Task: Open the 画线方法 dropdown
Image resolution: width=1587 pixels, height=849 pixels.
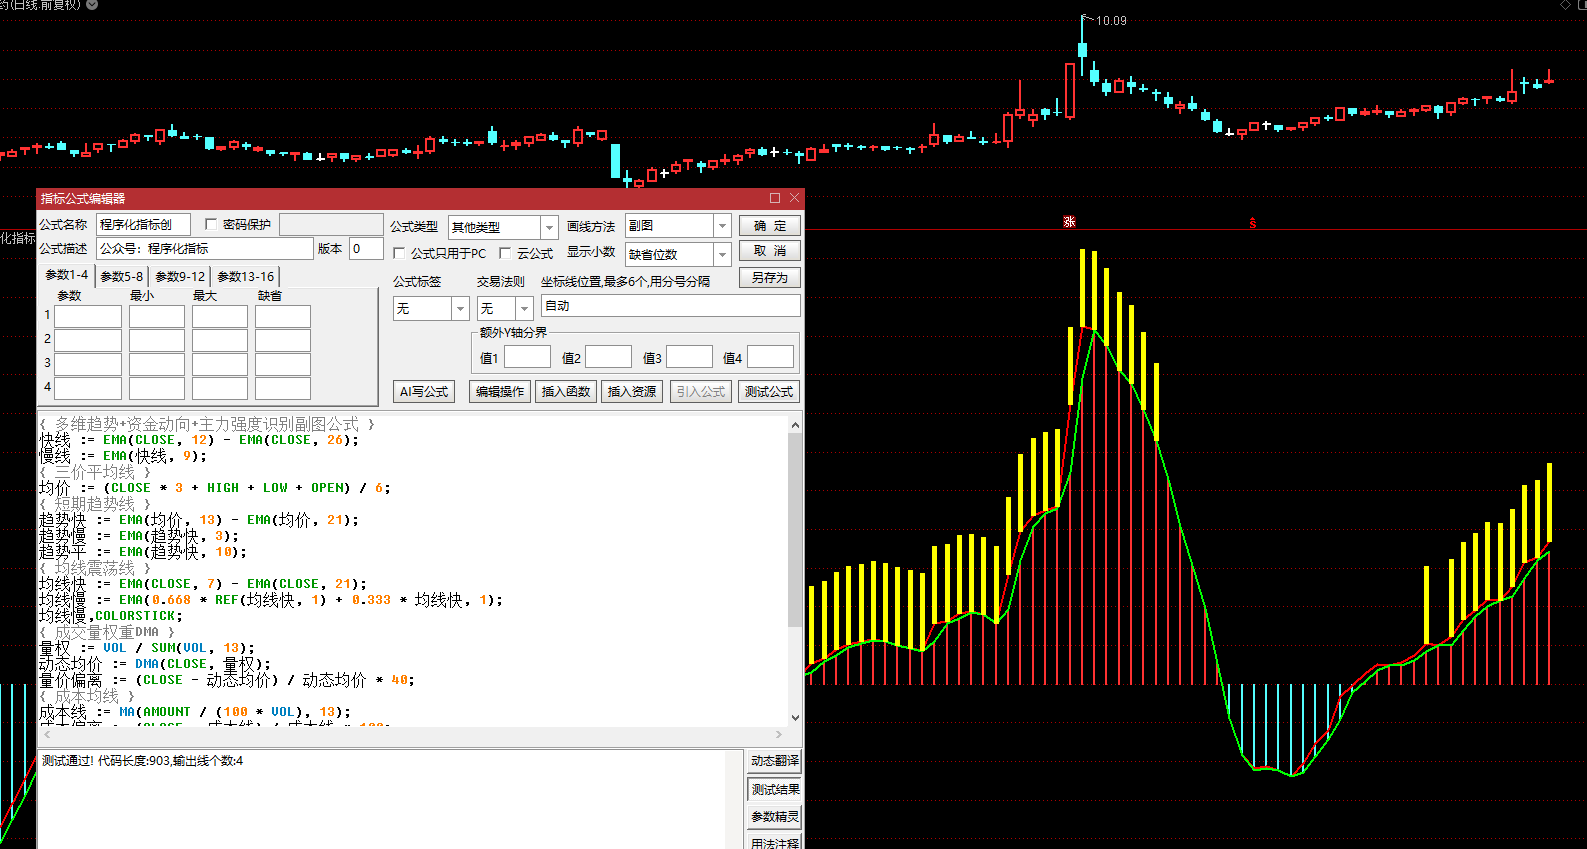Action: coord(722,226)
